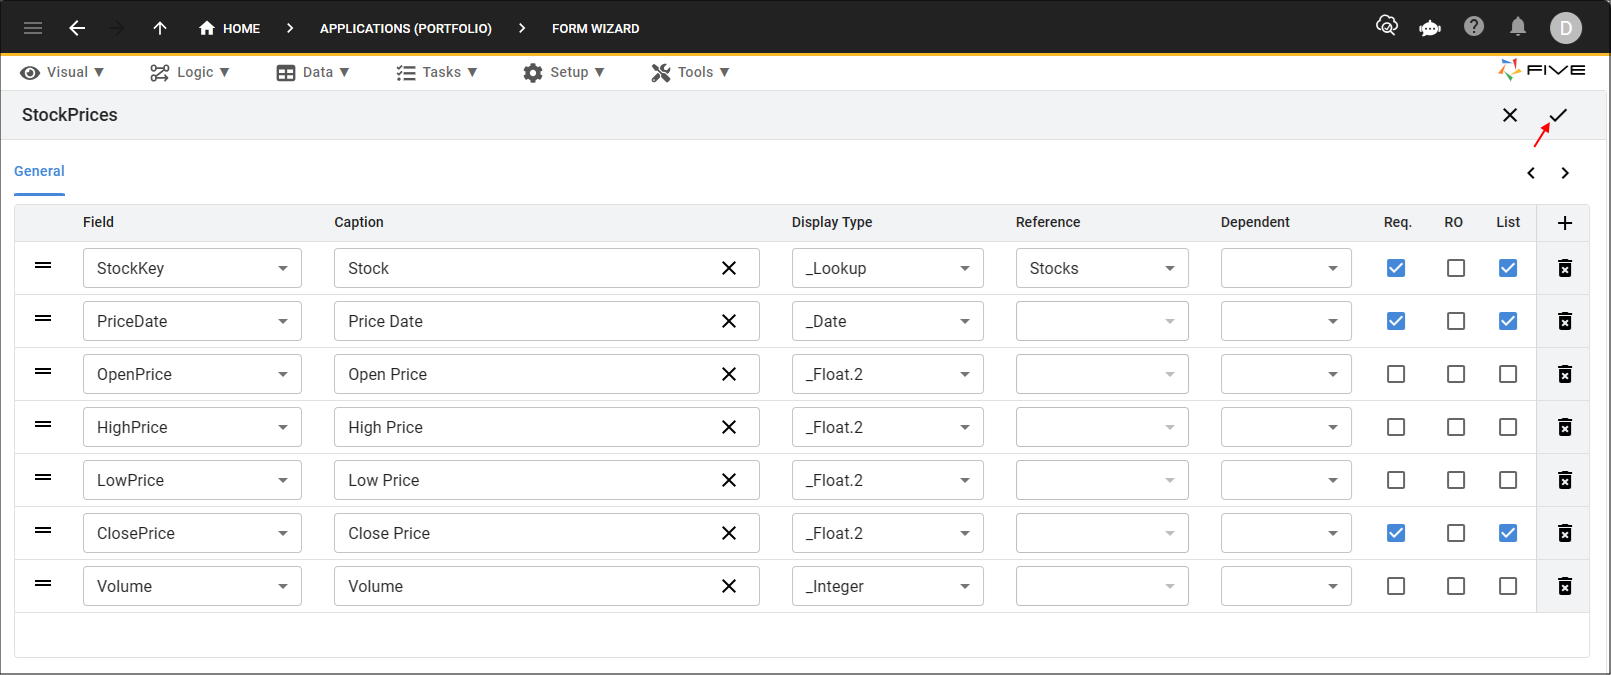Delete the StockKey row
The height and width of the screenshot is (675, 1611).
click(1565, 268)
